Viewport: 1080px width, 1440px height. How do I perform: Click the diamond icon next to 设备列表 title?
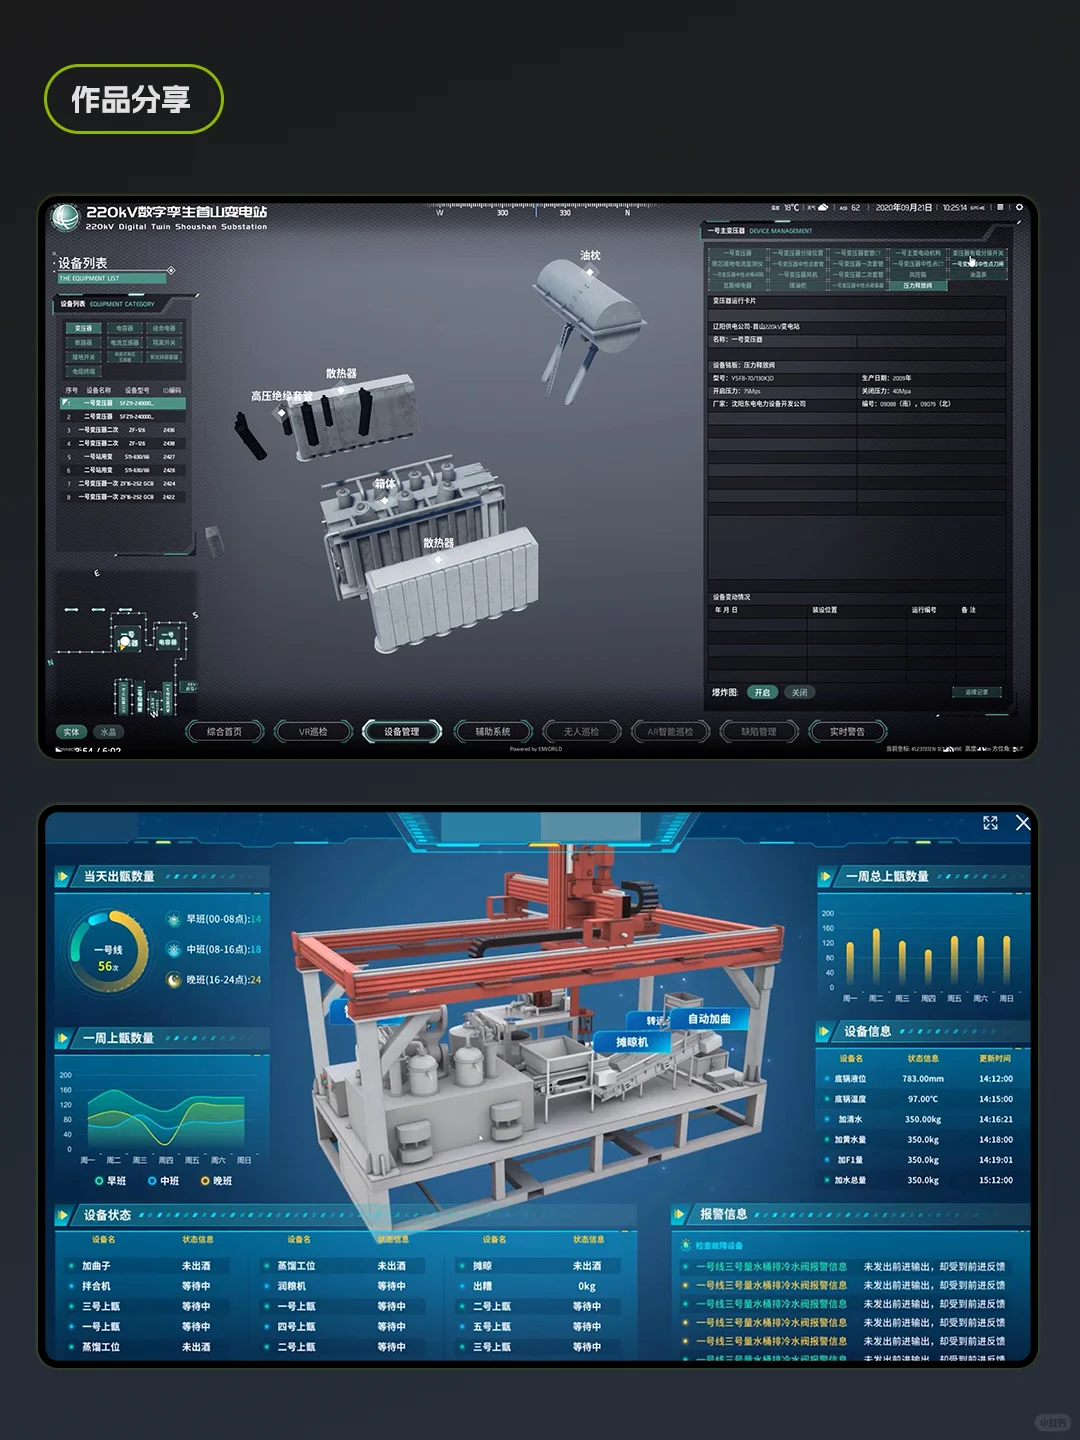click(x=171, y=270)
